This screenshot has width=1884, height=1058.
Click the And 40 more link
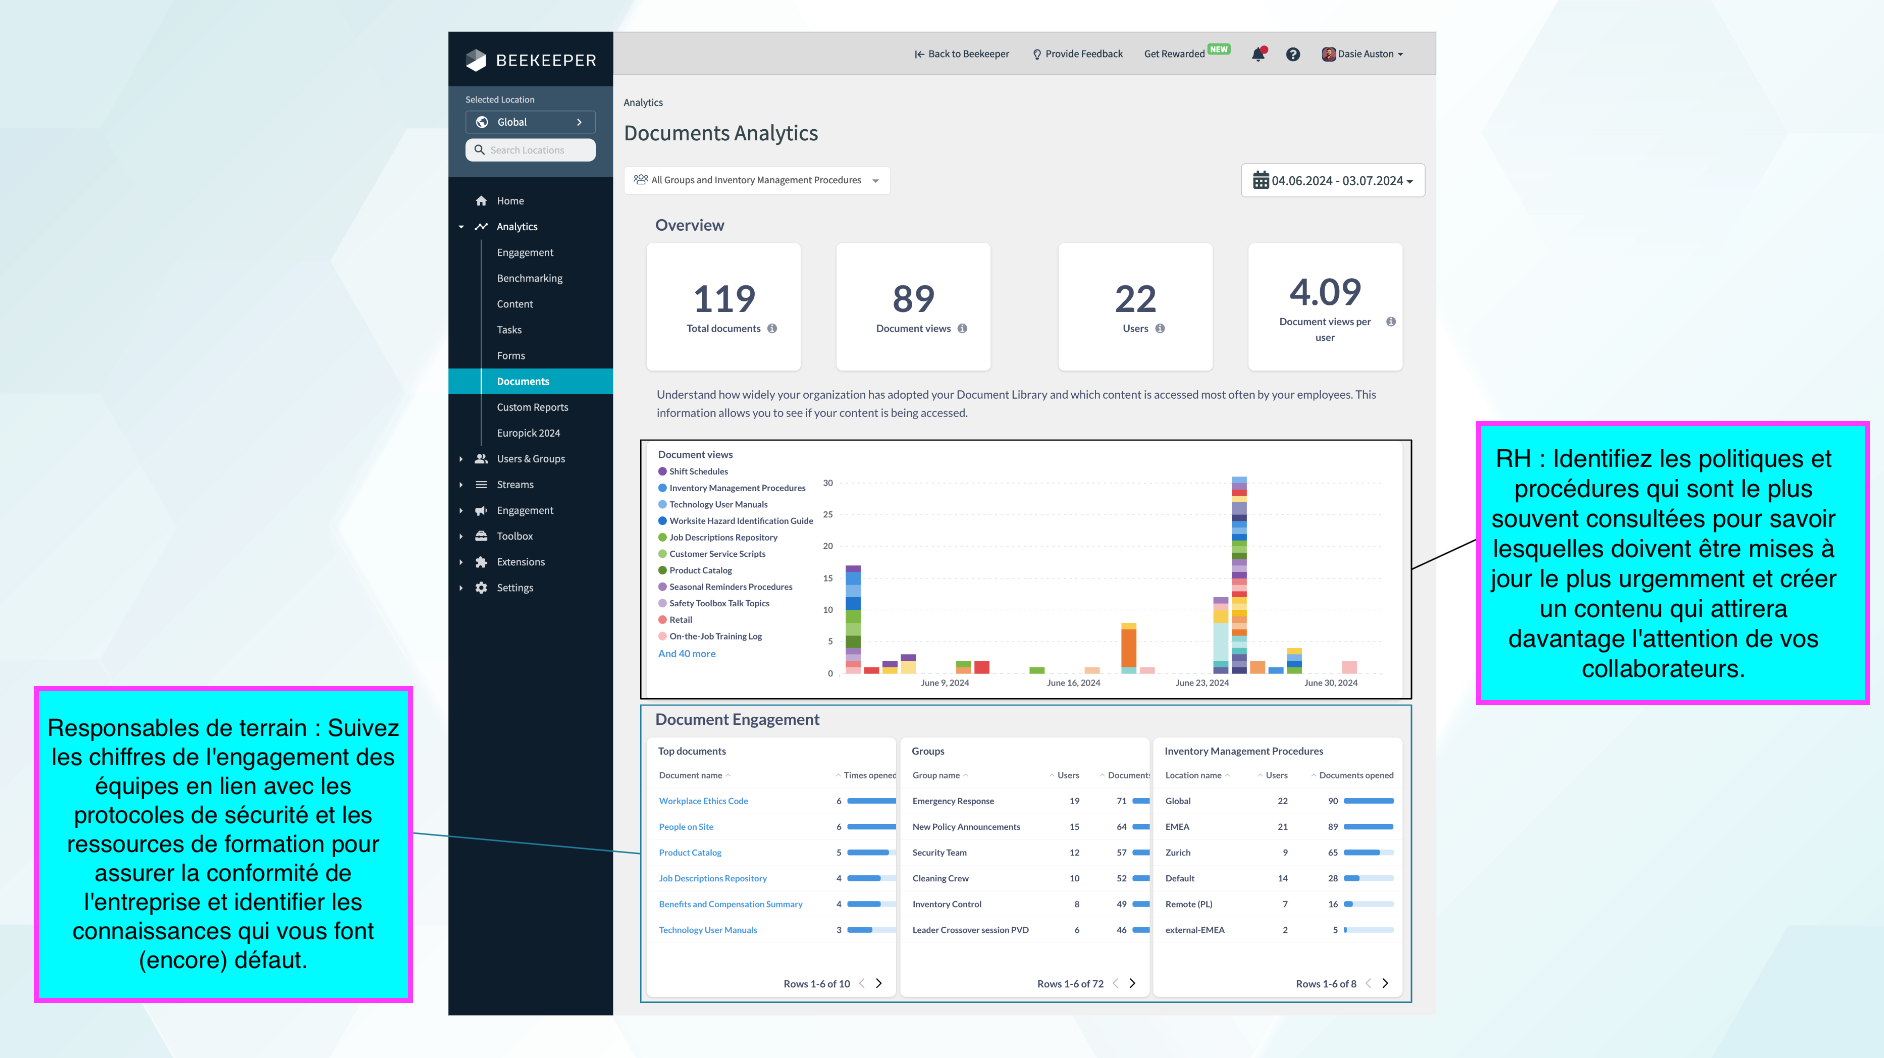(x=687, y=654)
